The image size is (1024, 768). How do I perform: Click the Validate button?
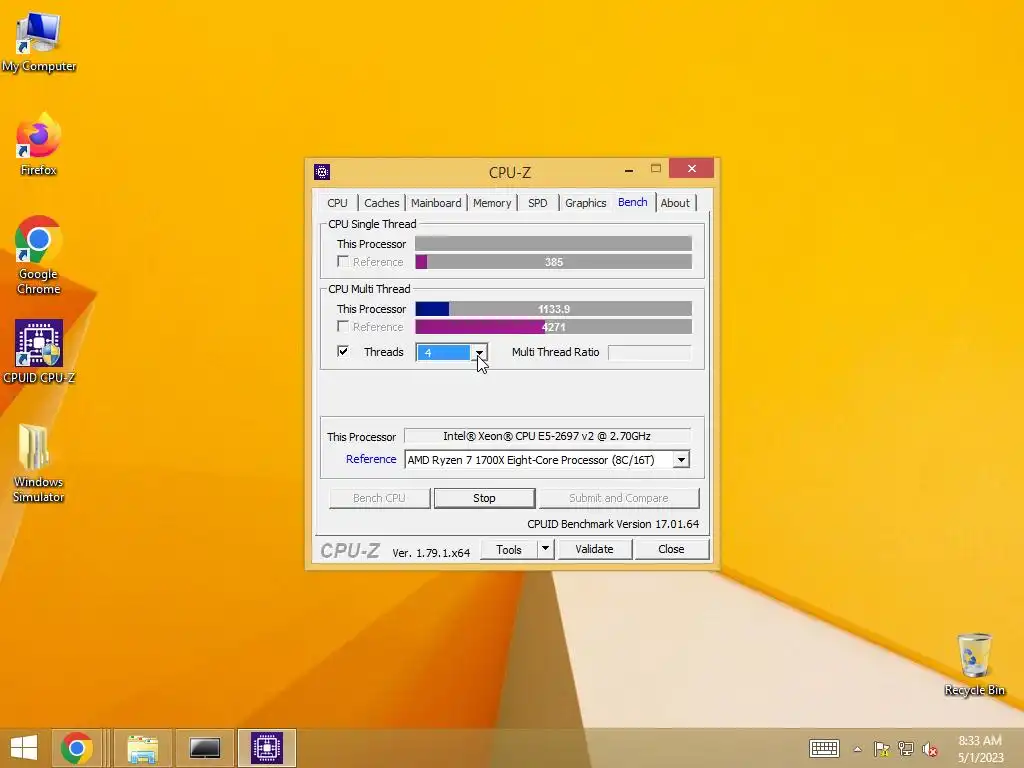(x=594, y=550)
